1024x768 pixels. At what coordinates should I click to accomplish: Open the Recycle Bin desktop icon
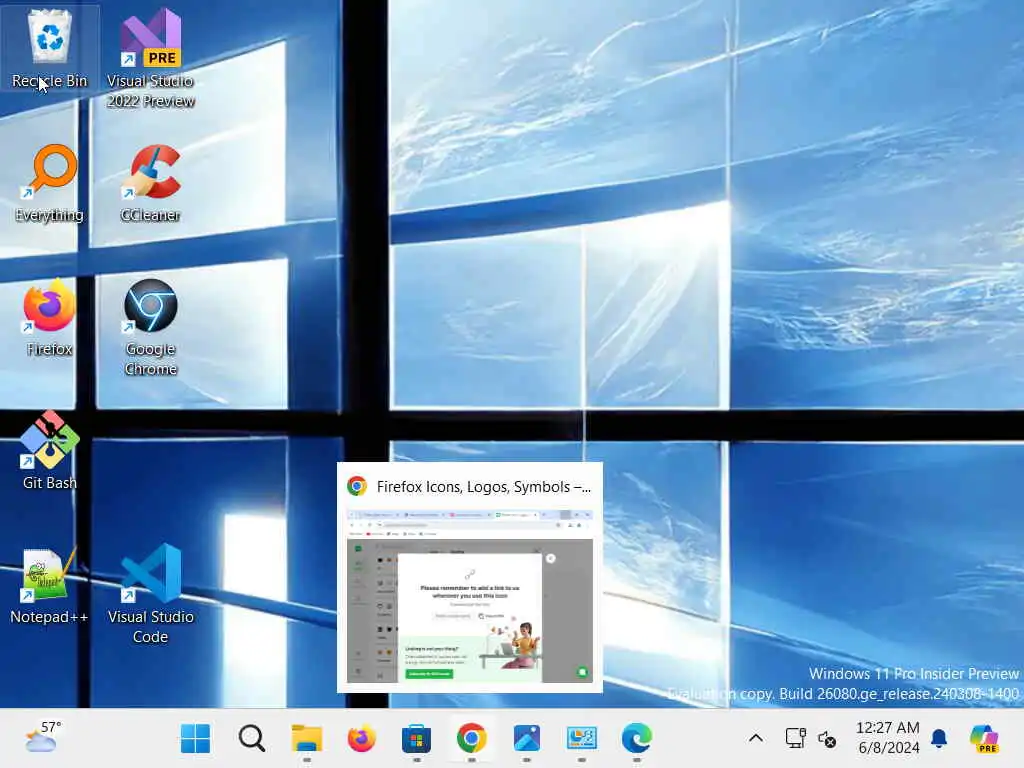(50, 48)
